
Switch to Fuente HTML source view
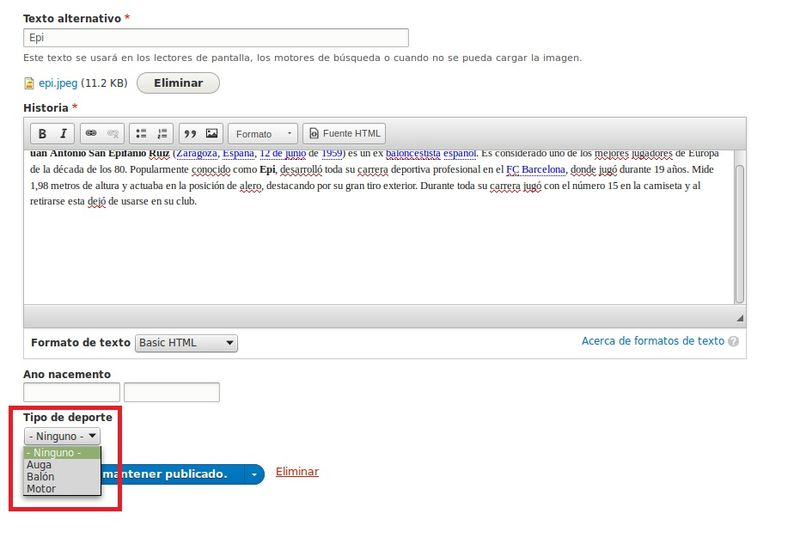coord(344,134)
